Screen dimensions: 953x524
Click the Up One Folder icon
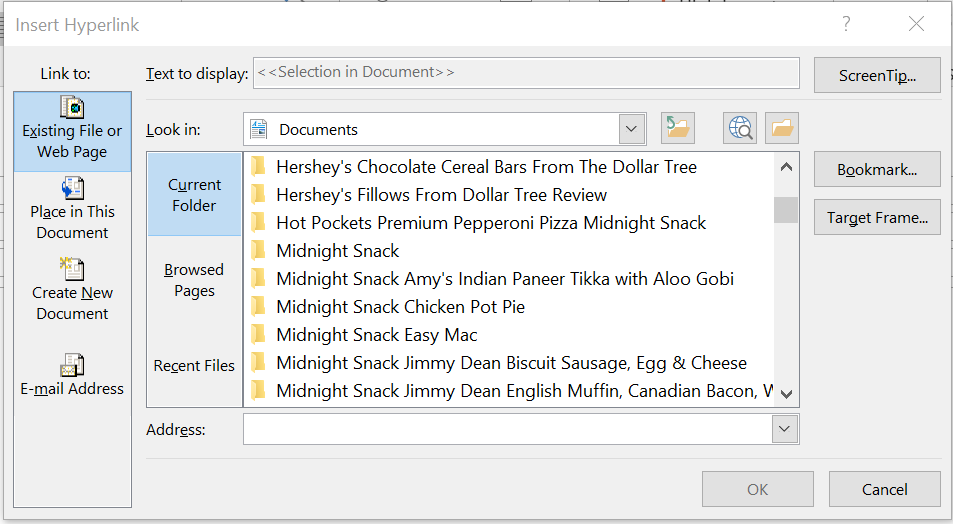[677, 128]
